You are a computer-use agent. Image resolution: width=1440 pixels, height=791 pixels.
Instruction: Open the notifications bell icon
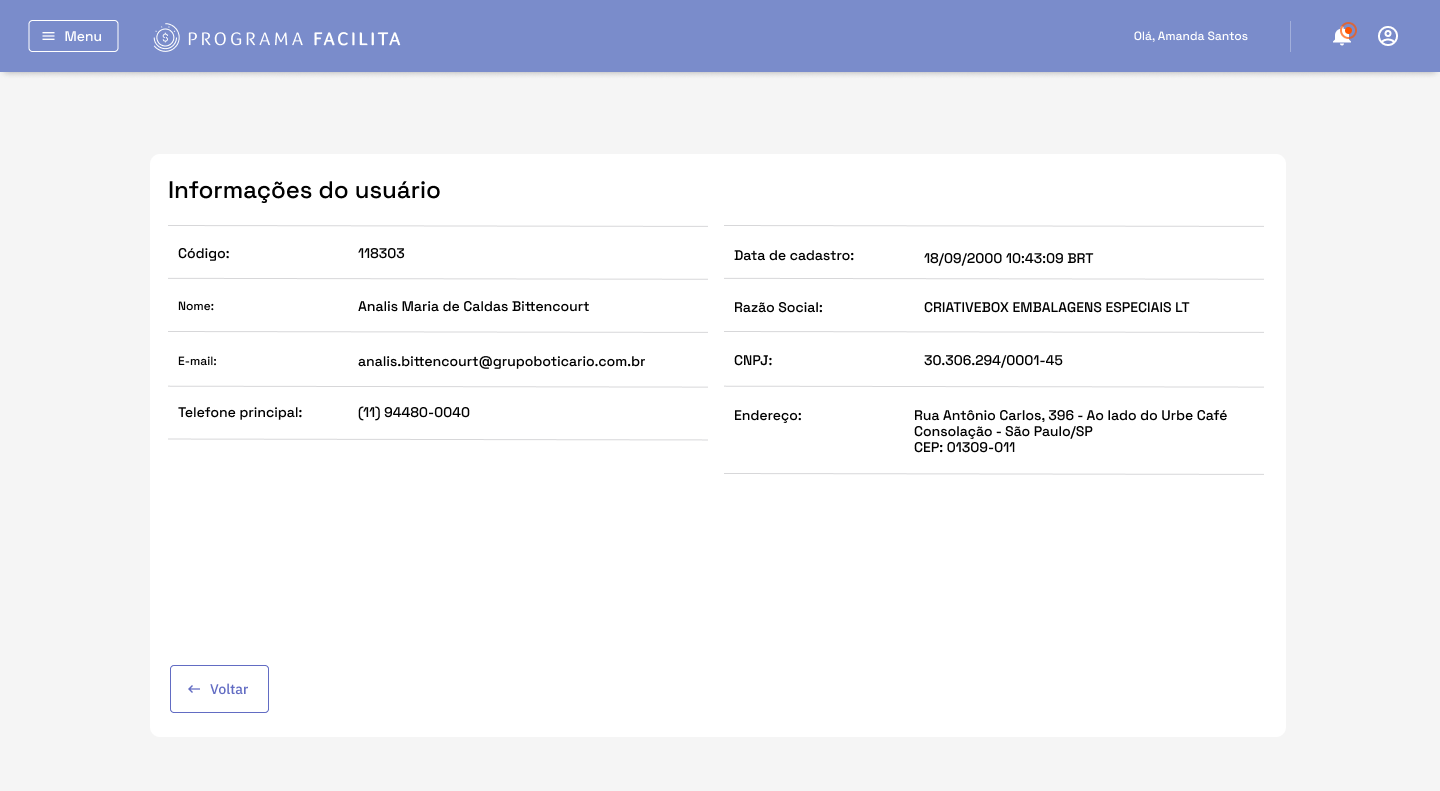[x=1342, y=36]
